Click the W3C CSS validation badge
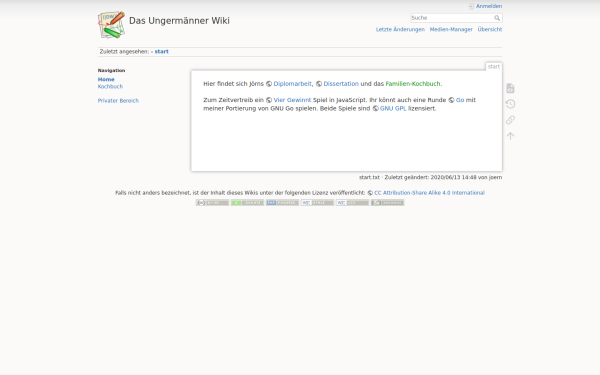This screenshot has width=600, height=375. tap(352, 202)
